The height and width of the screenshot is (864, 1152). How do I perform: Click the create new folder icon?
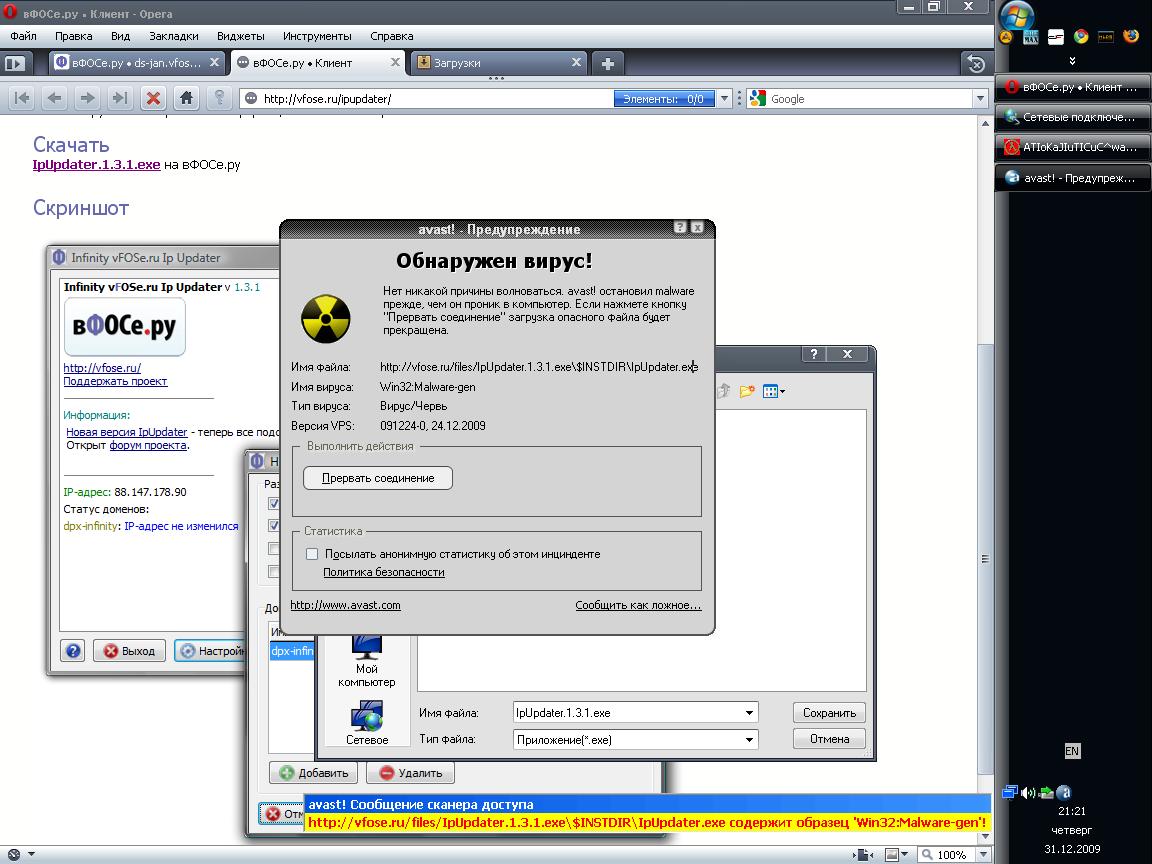(746, 391)
